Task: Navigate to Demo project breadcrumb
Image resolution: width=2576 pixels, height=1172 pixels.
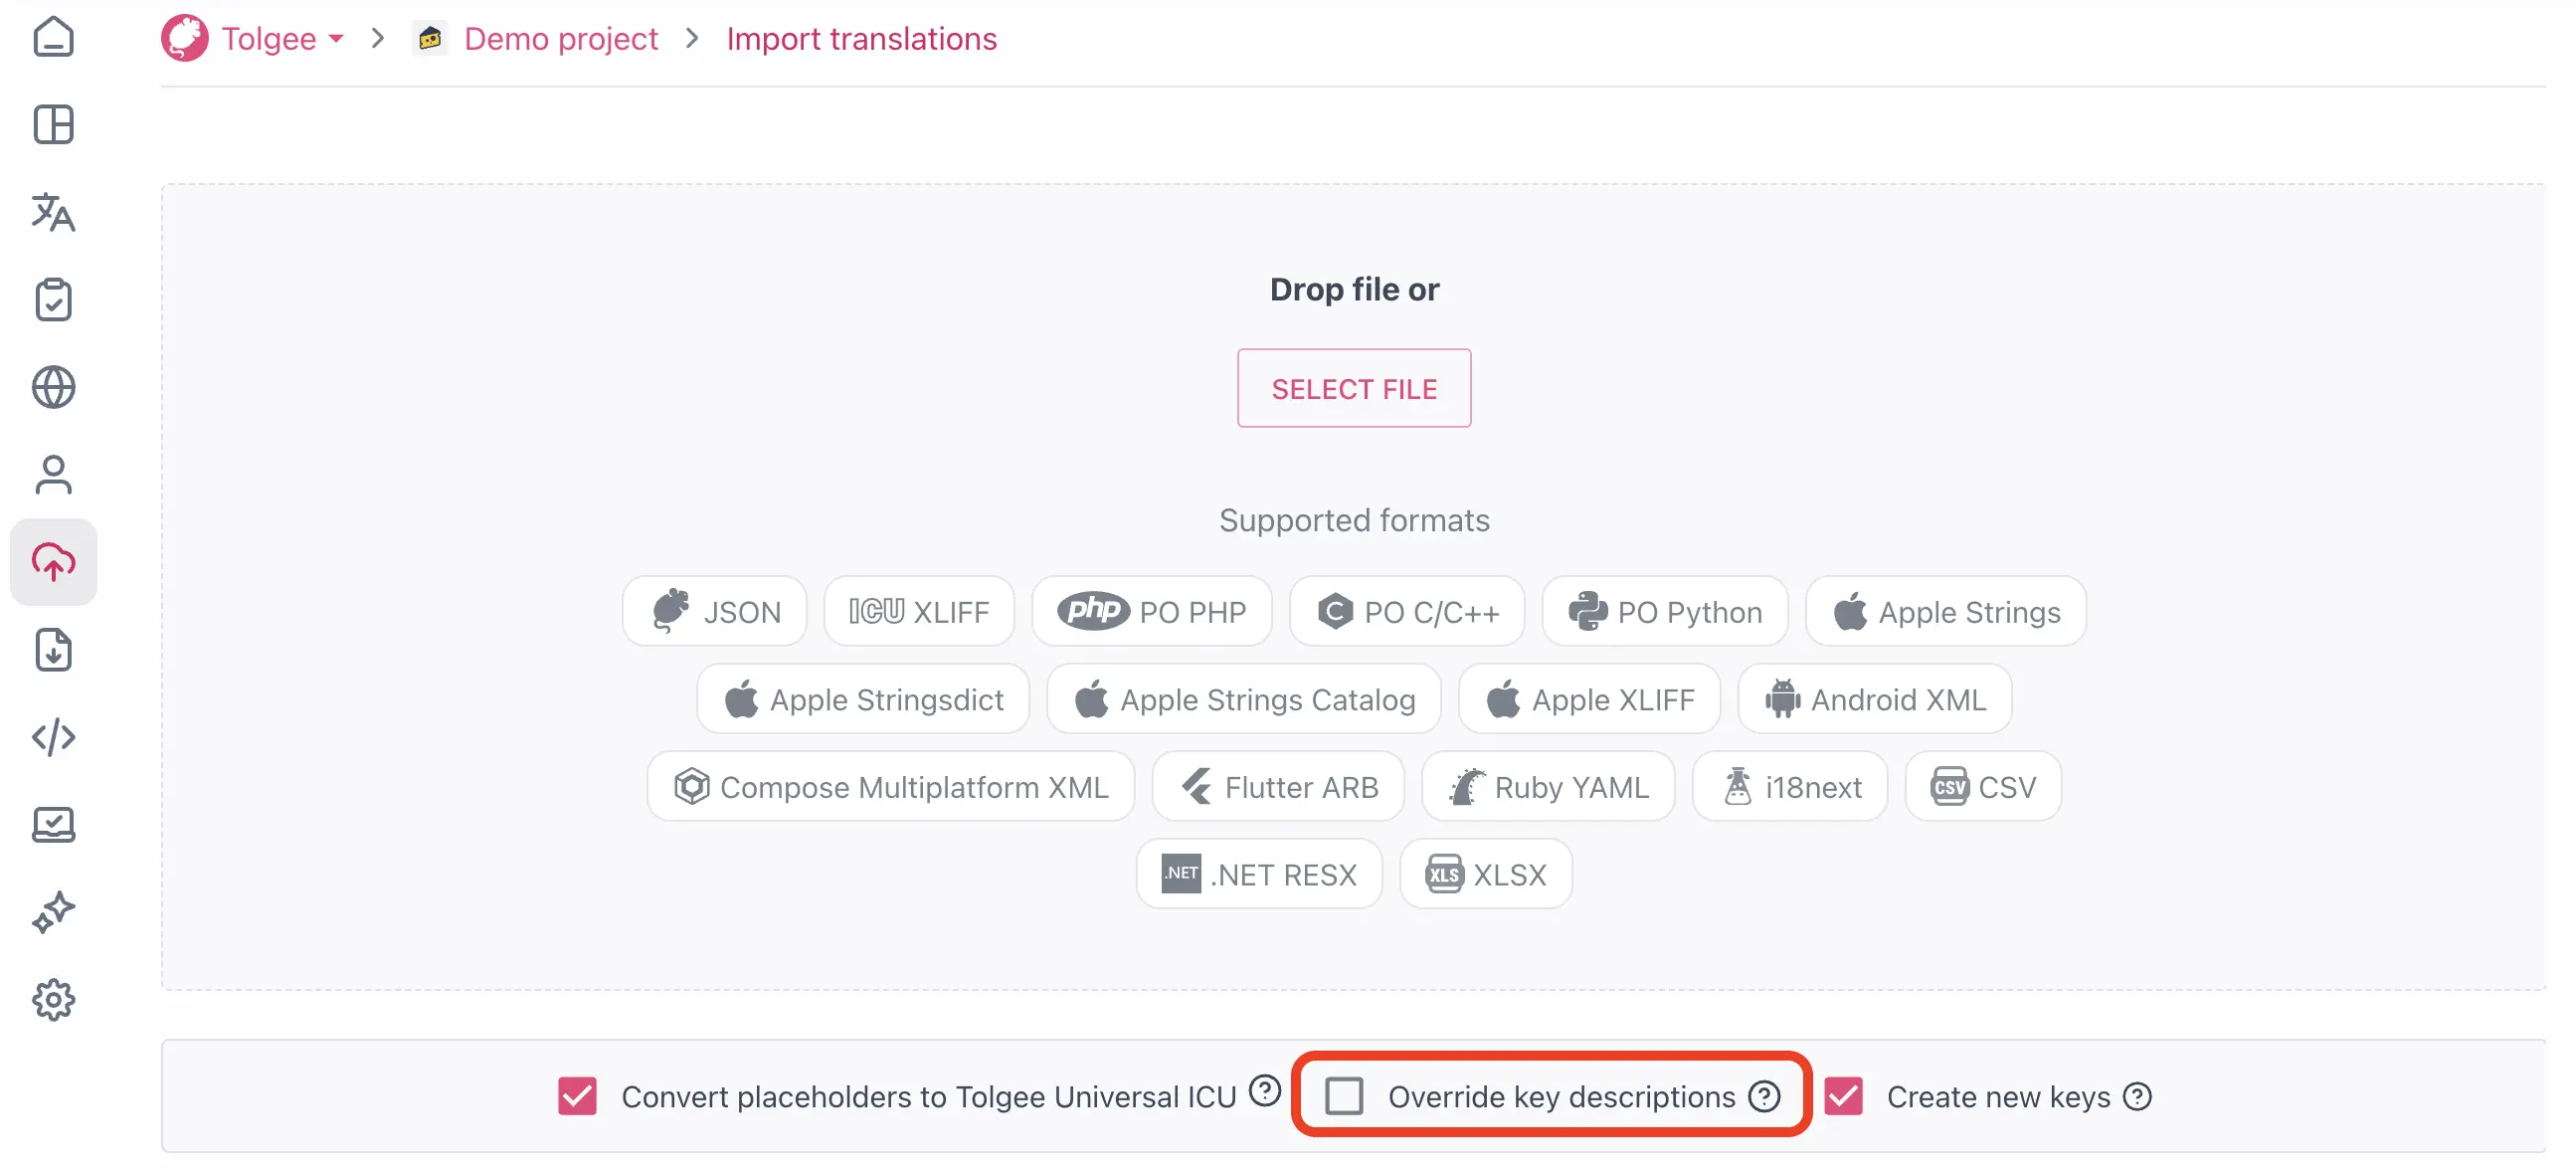Action: (x=560, y=38)
